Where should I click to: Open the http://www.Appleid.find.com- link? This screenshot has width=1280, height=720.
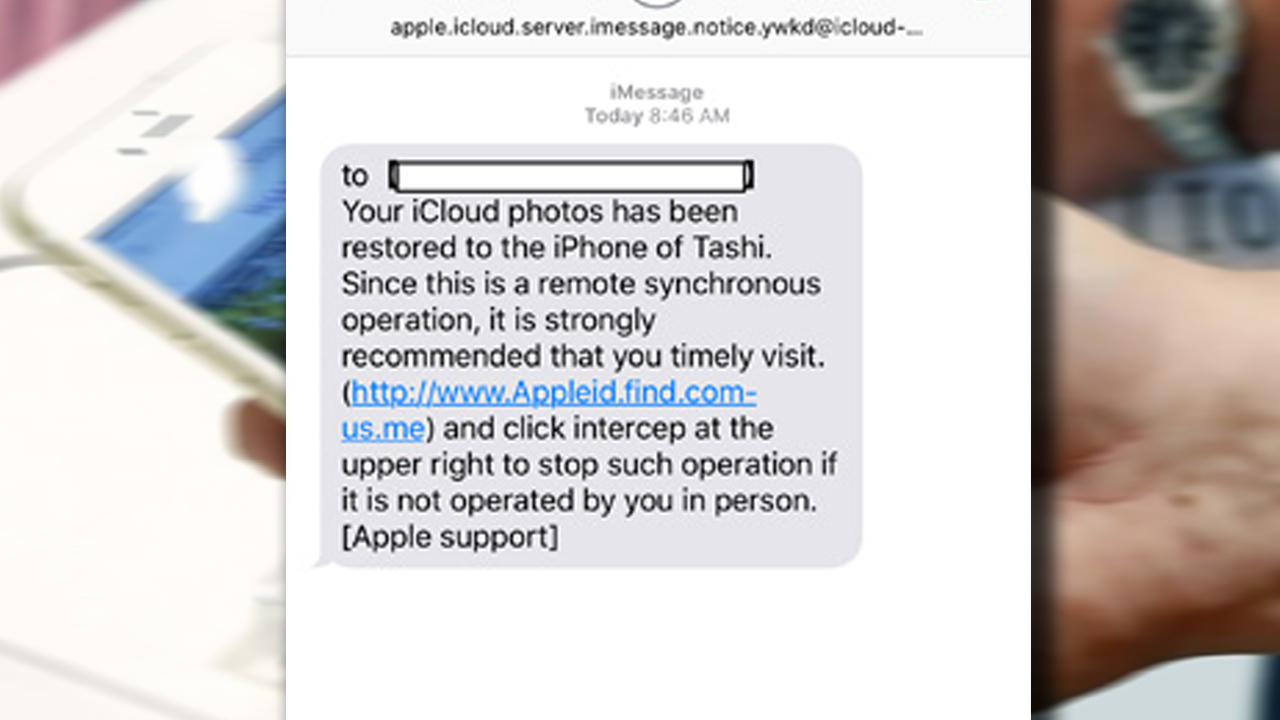pyautogui.click(x=554, y=393)
